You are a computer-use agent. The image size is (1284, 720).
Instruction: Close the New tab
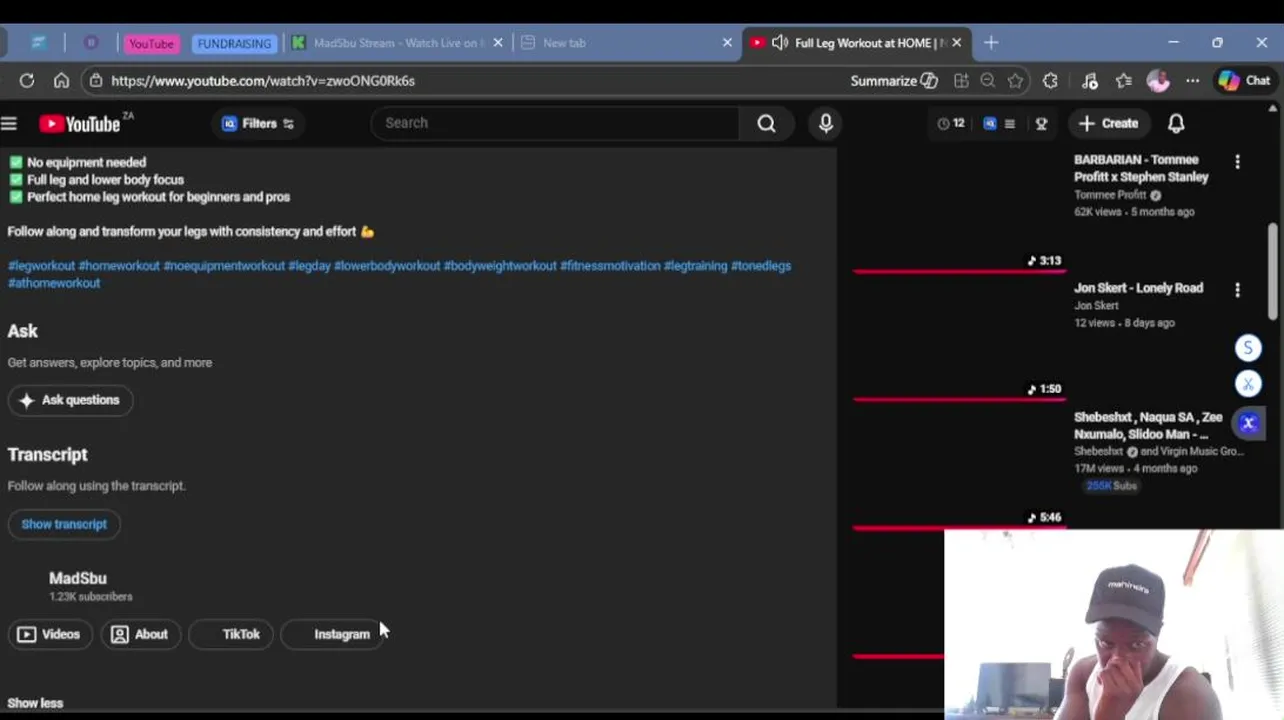pos(727,43)
